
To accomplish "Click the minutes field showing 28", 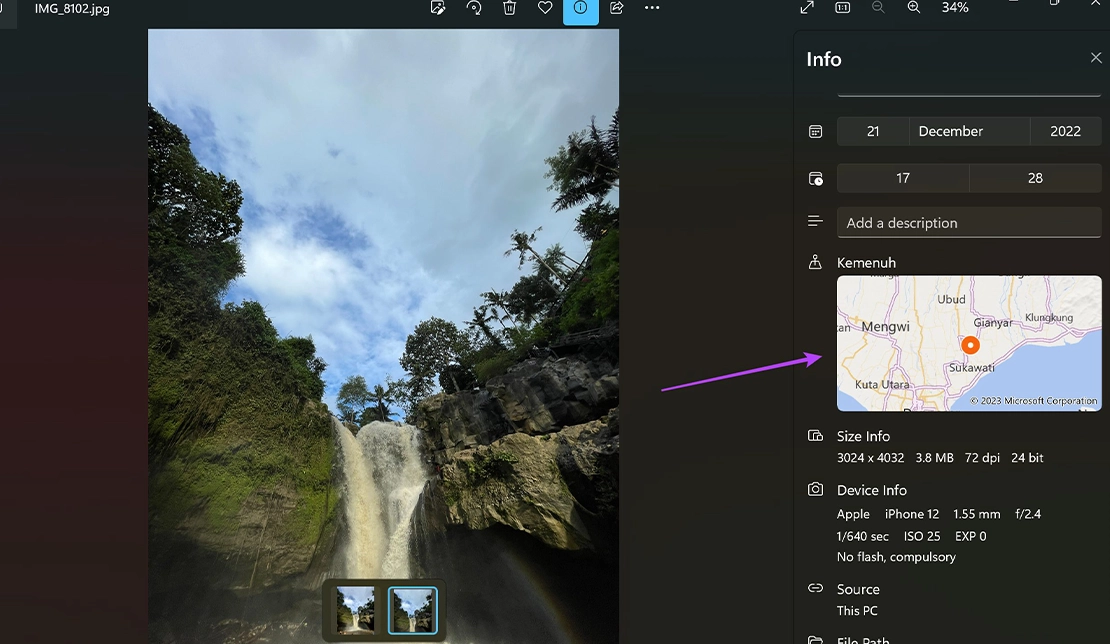I will [1035, 178].
